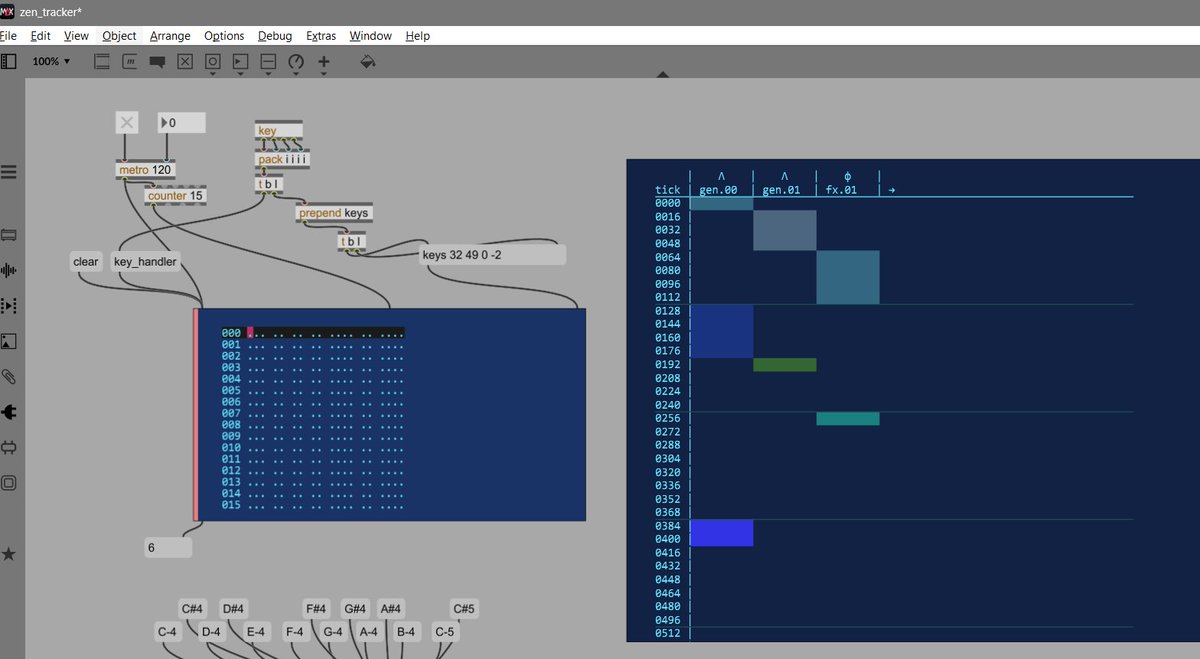
Task: Open the Arrange menu
Action: (x=170, y=36)
